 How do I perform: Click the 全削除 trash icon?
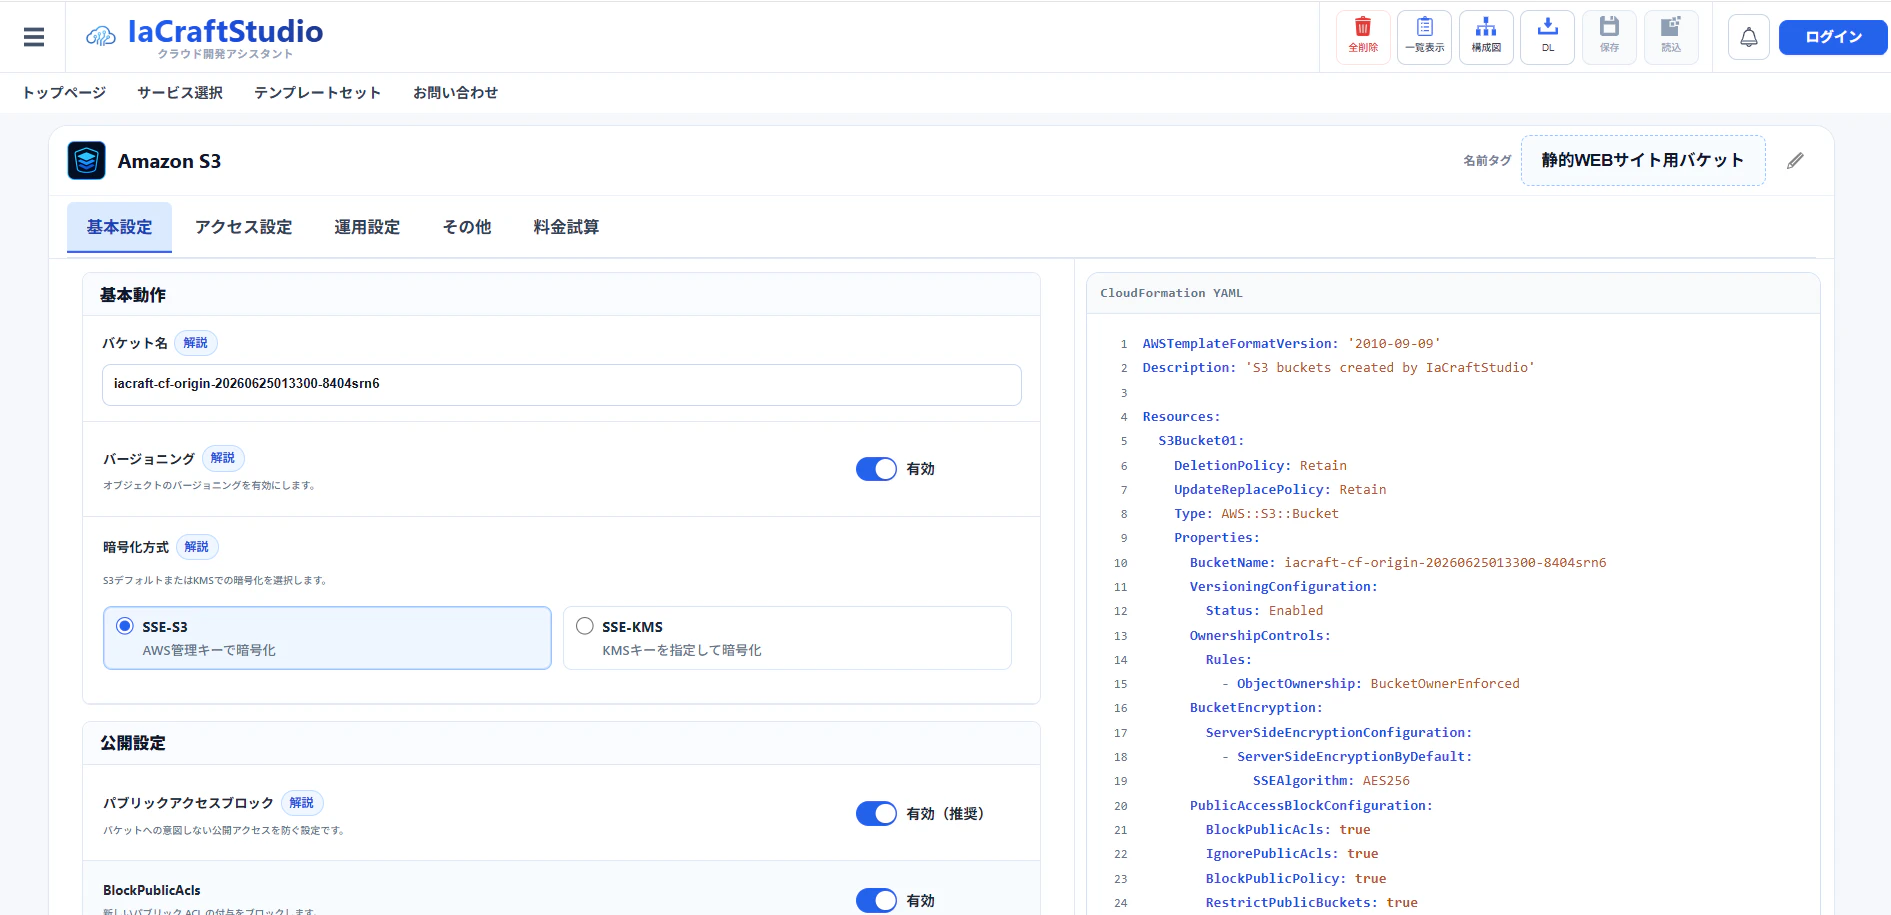tap(1363, 37)
